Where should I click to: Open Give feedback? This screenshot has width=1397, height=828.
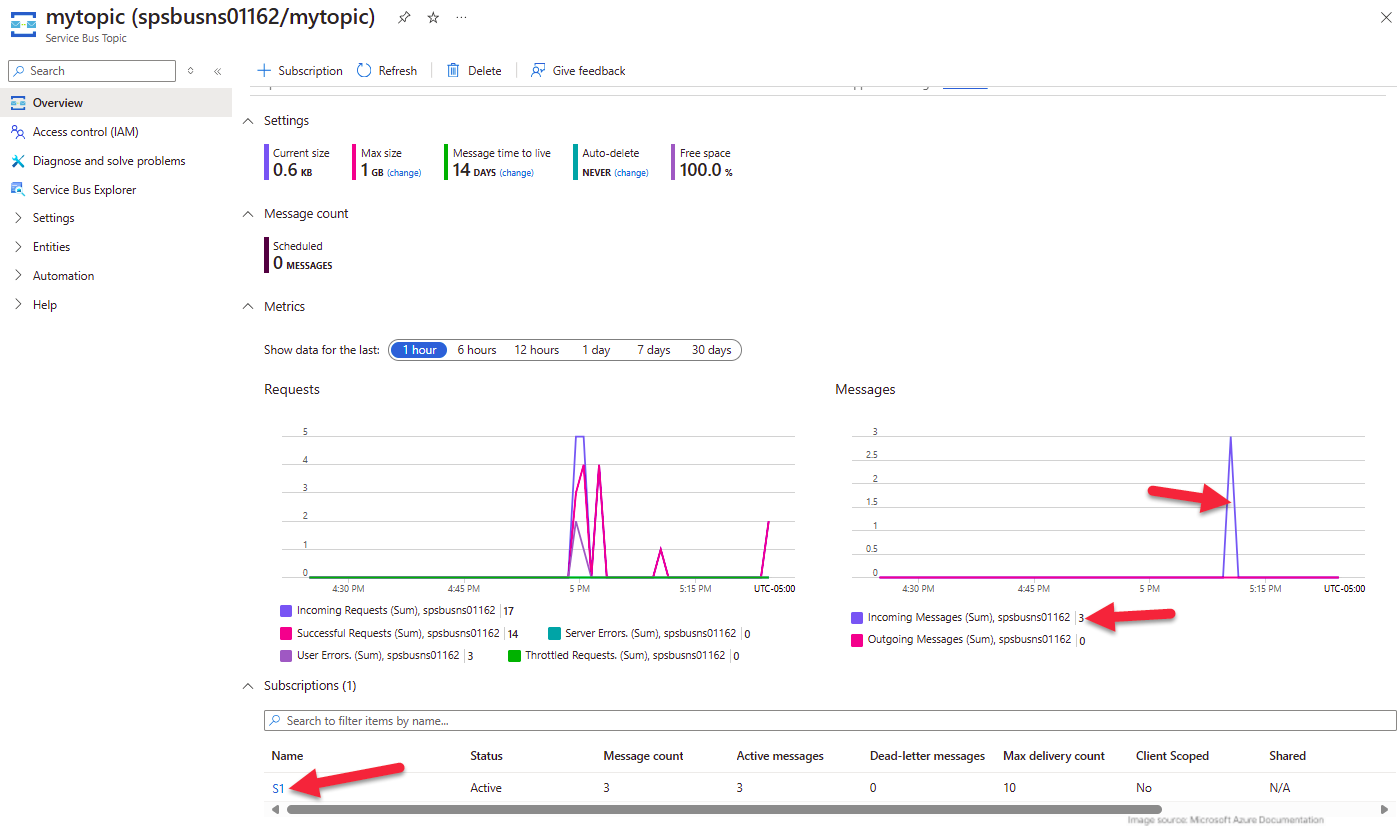(578, 71)
